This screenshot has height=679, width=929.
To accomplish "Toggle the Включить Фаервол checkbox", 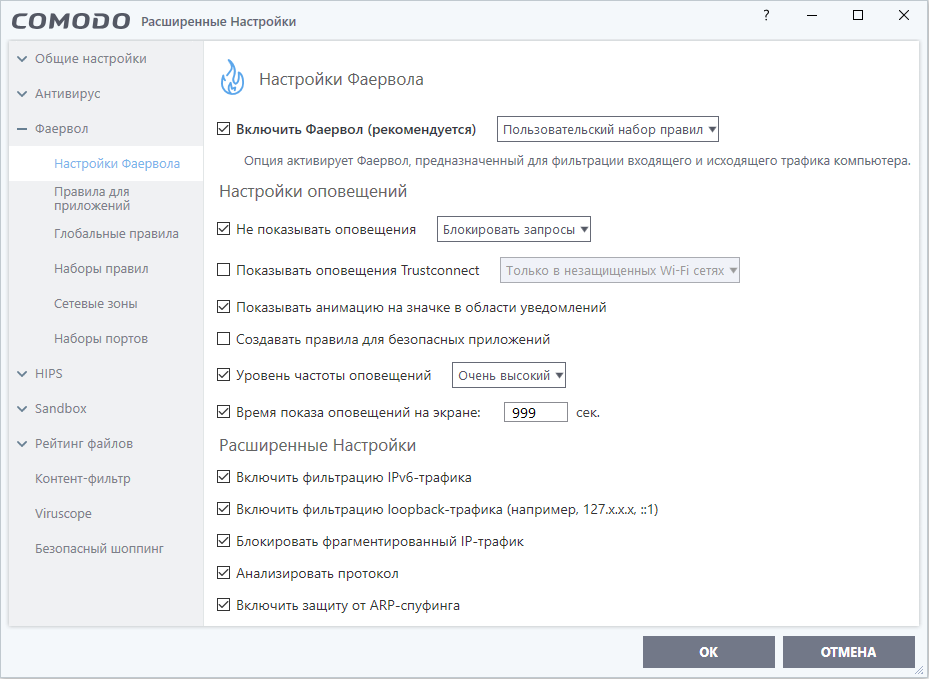I will click(224, 129).
